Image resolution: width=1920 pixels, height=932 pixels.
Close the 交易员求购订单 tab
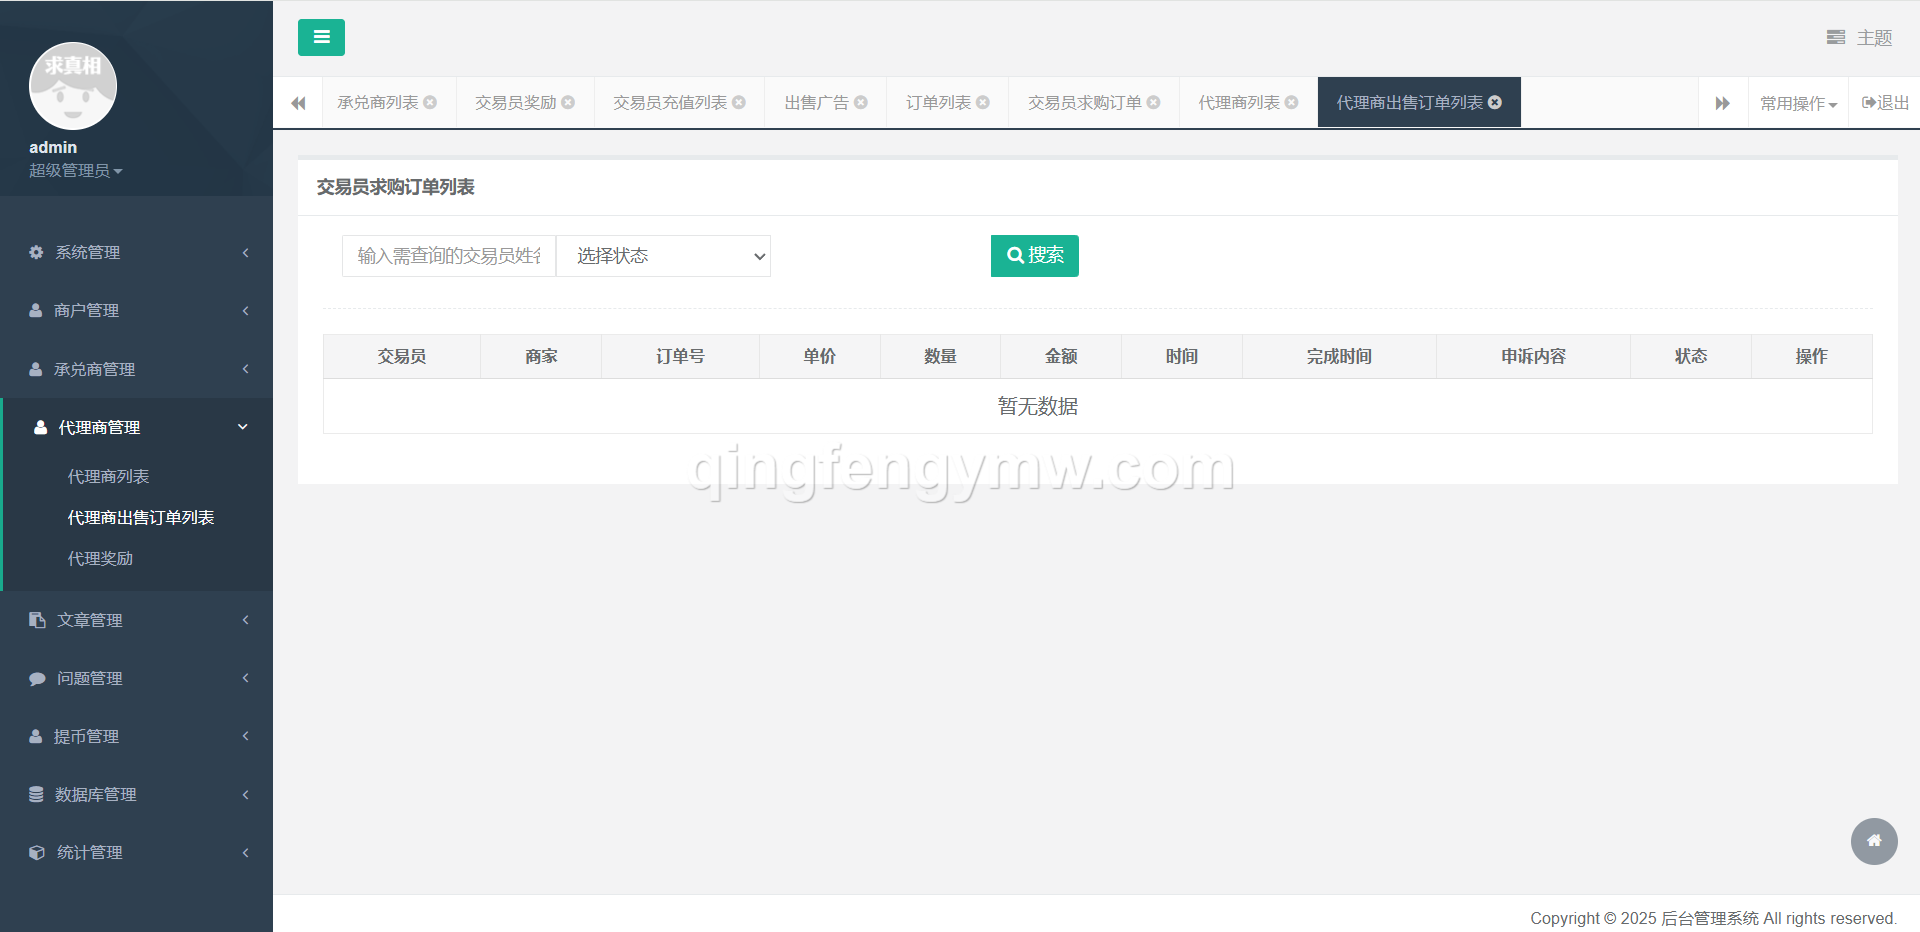click(1153, 102)
